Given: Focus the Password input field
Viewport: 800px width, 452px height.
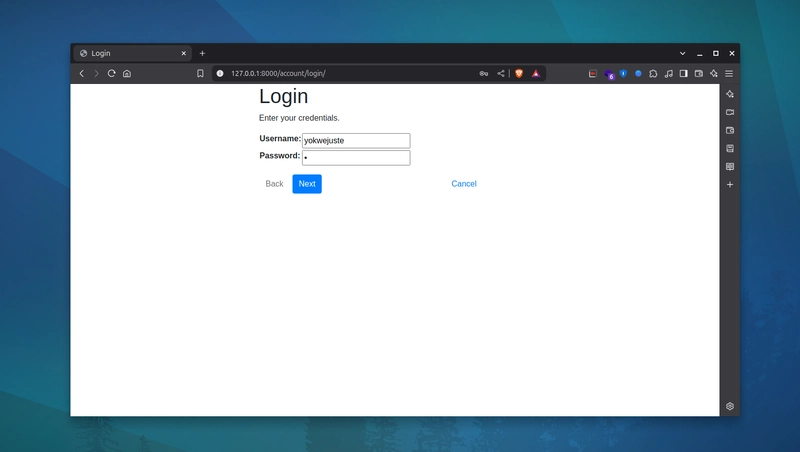Looking at the screenshot, I should pyautogui.click(x=356, y=158).
